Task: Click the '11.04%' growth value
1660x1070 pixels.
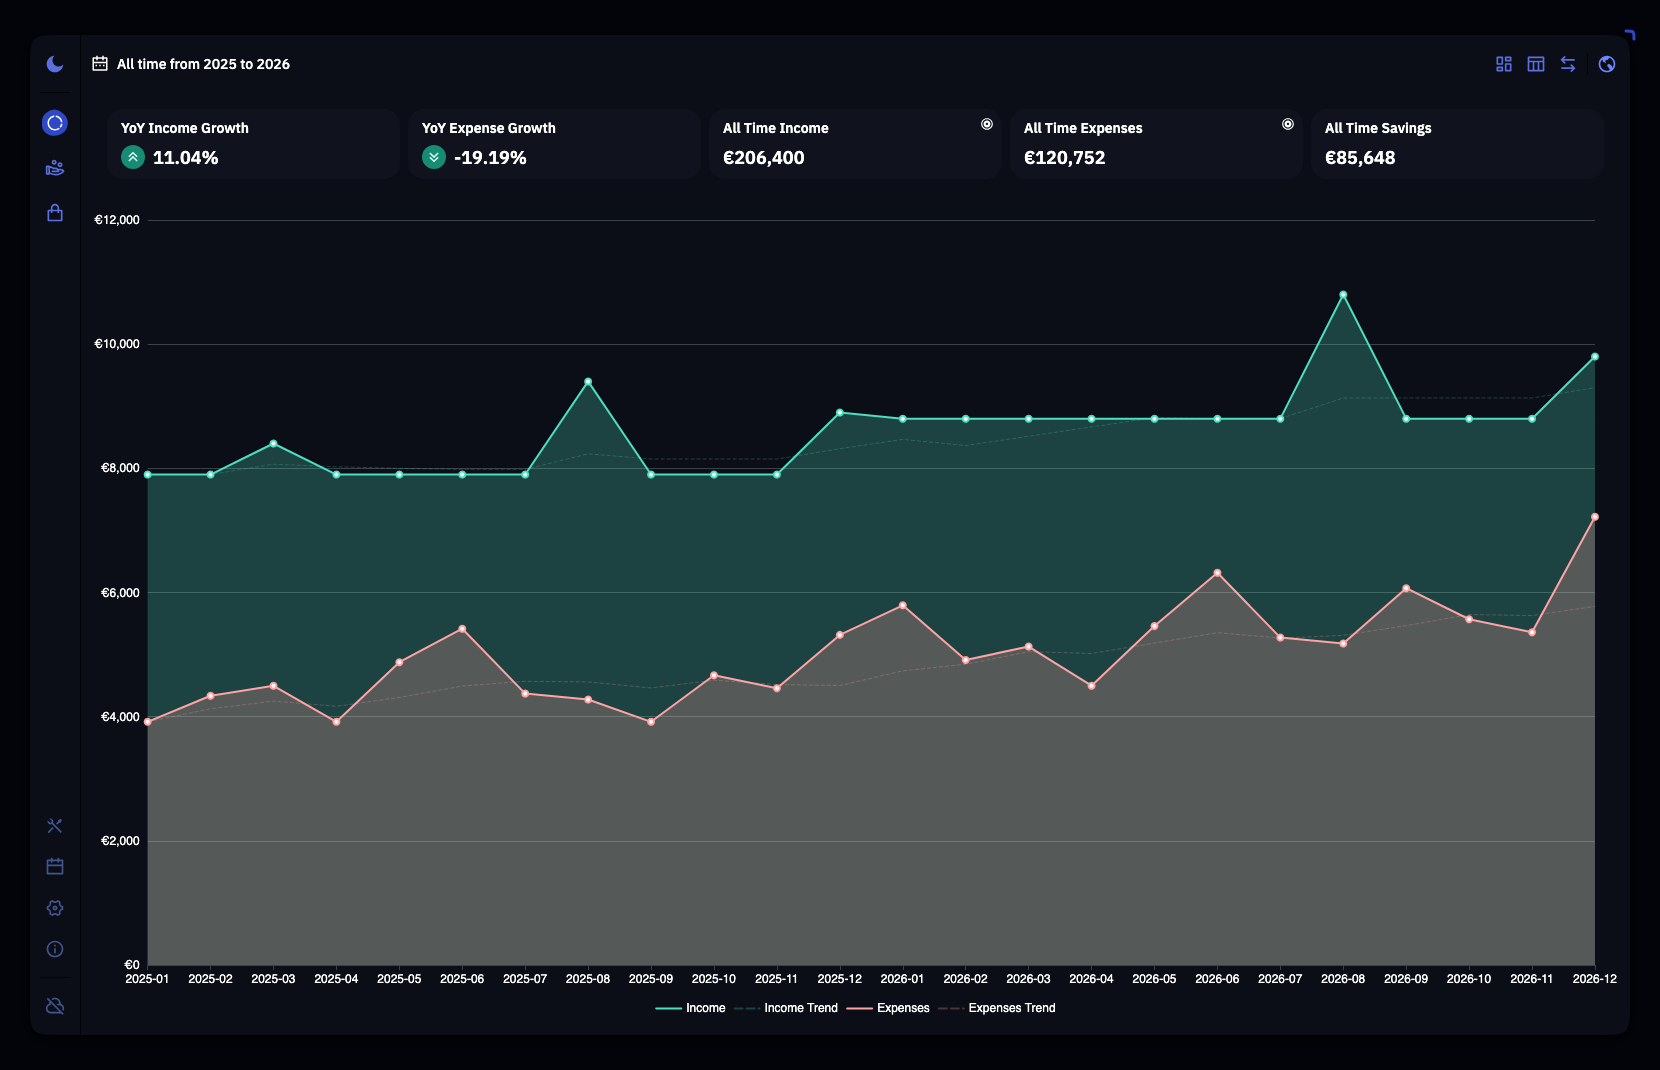Action: click(x=185, y=158)
